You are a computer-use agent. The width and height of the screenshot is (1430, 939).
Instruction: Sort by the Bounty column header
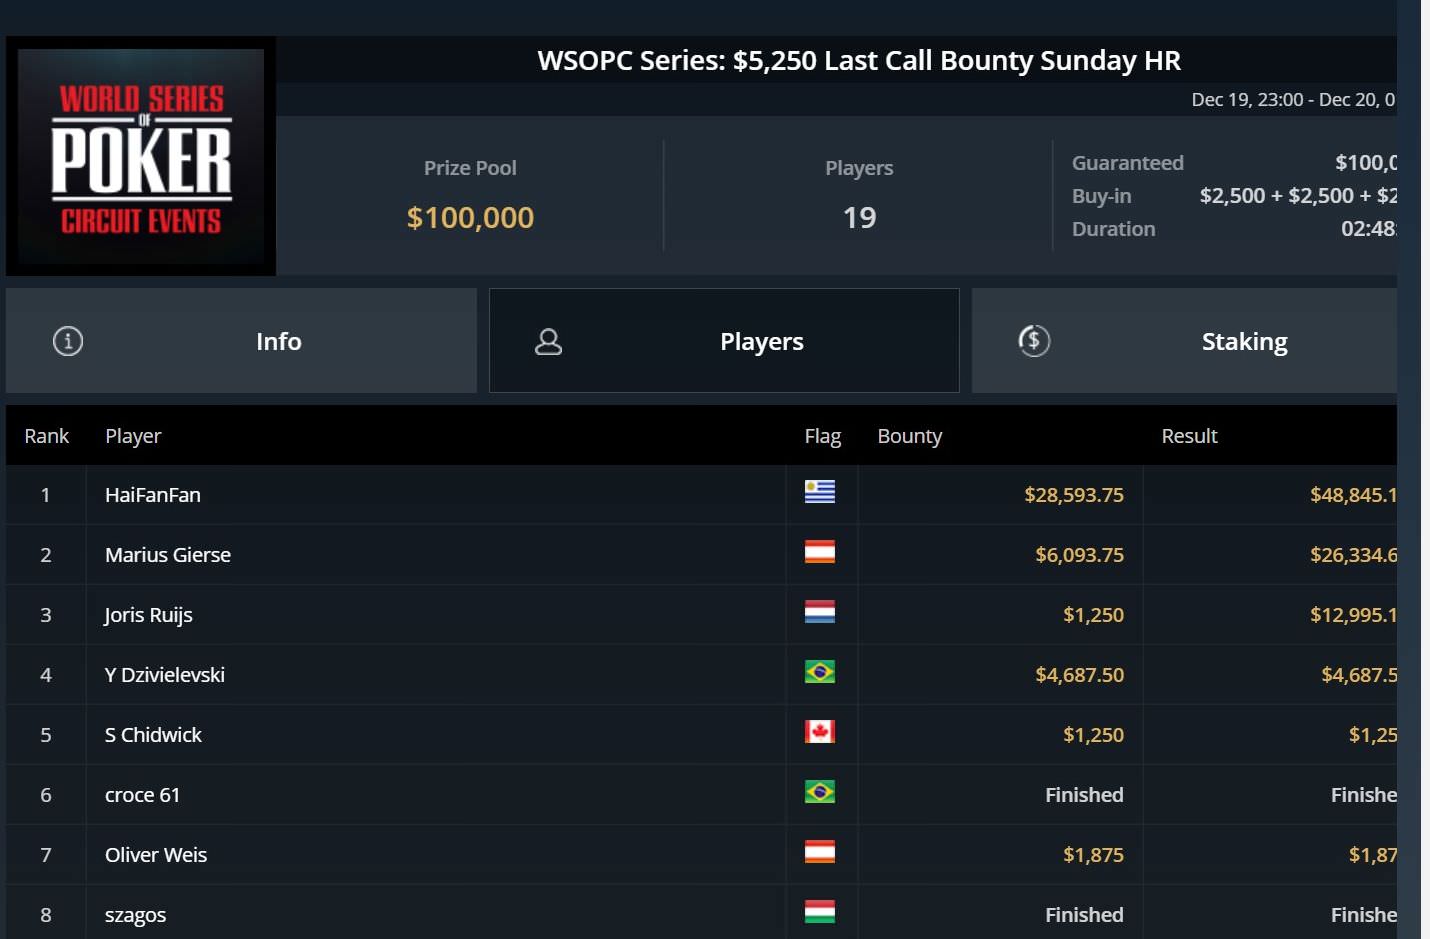tap(910, 436)
